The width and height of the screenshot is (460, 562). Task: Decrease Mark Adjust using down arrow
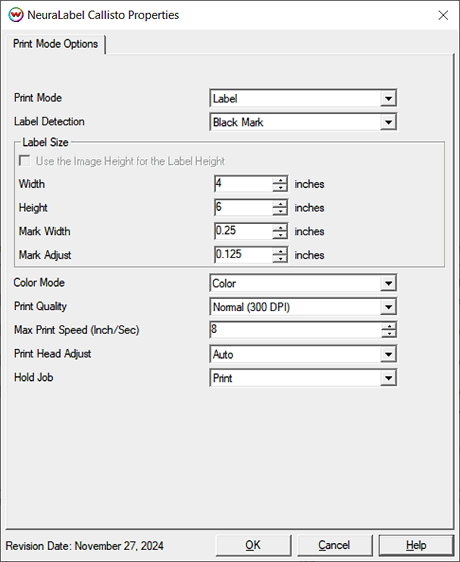point(280,259)
